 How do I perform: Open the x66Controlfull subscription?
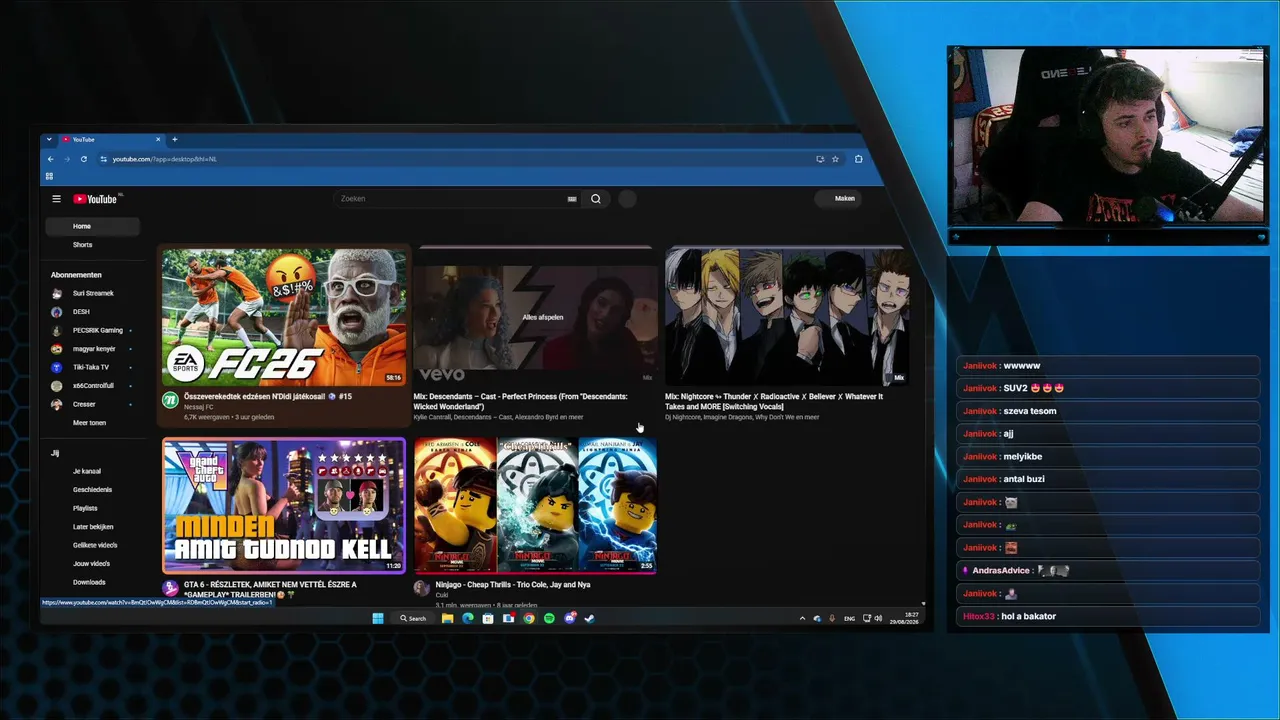[x=92, y=386]
